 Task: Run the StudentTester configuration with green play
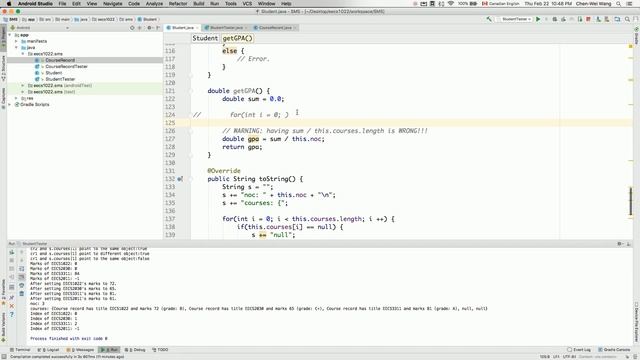pyautogui.click(x=538, y=19)
